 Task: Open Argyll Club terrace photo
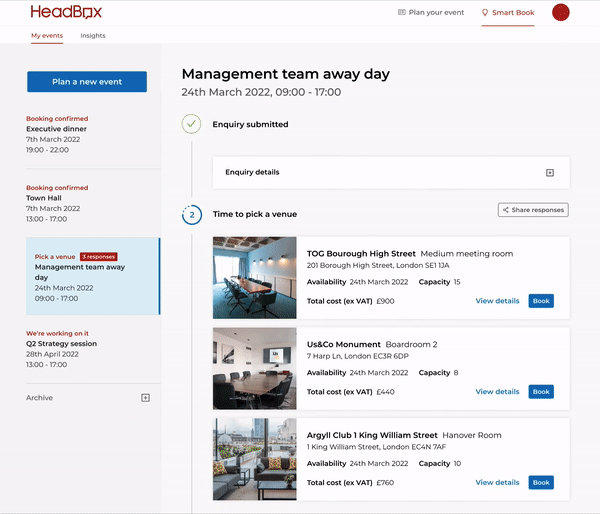point(254,459)
